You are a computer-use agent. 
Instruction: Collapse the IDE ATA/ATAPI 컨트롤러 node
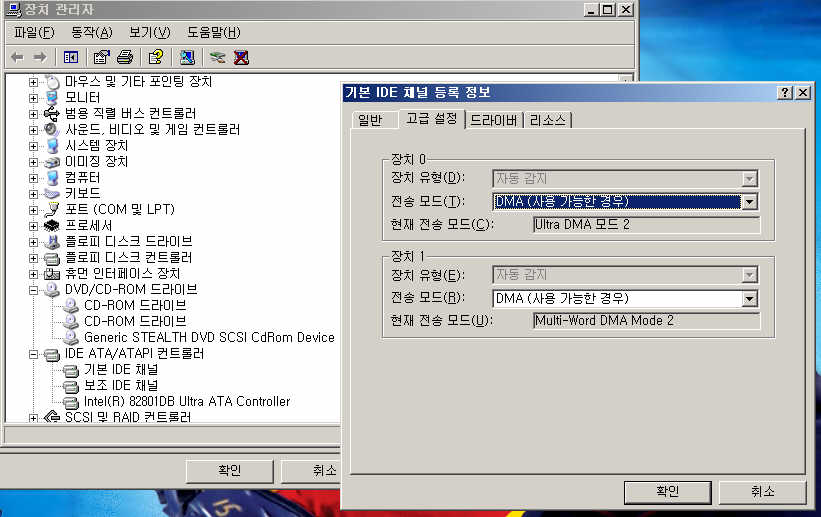pyautogui.click(x=34, y=353)
